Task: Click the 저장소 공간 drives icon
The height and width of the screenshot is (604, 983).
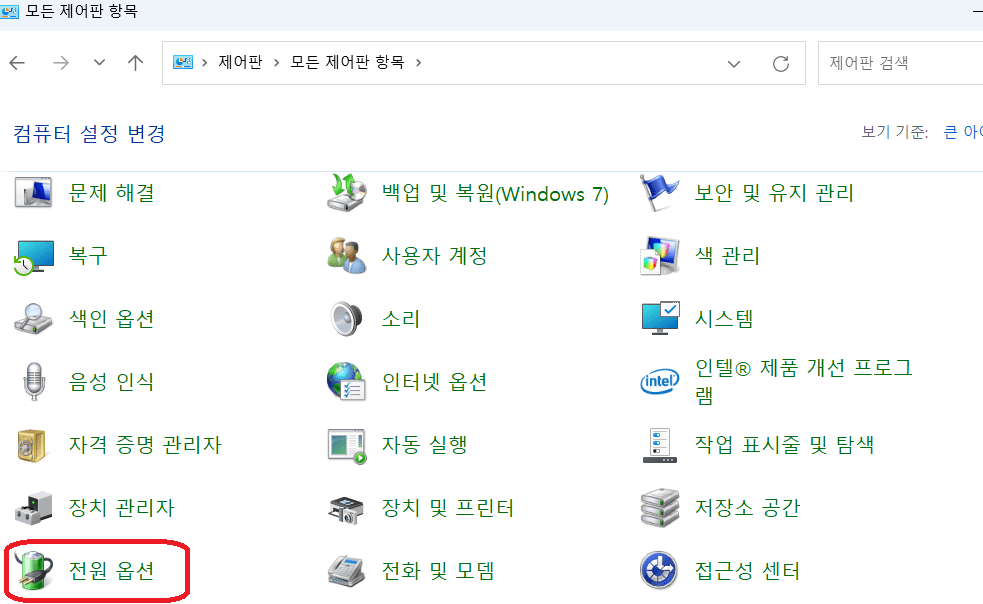Action: pyautogui.click(x=660, y=508)
